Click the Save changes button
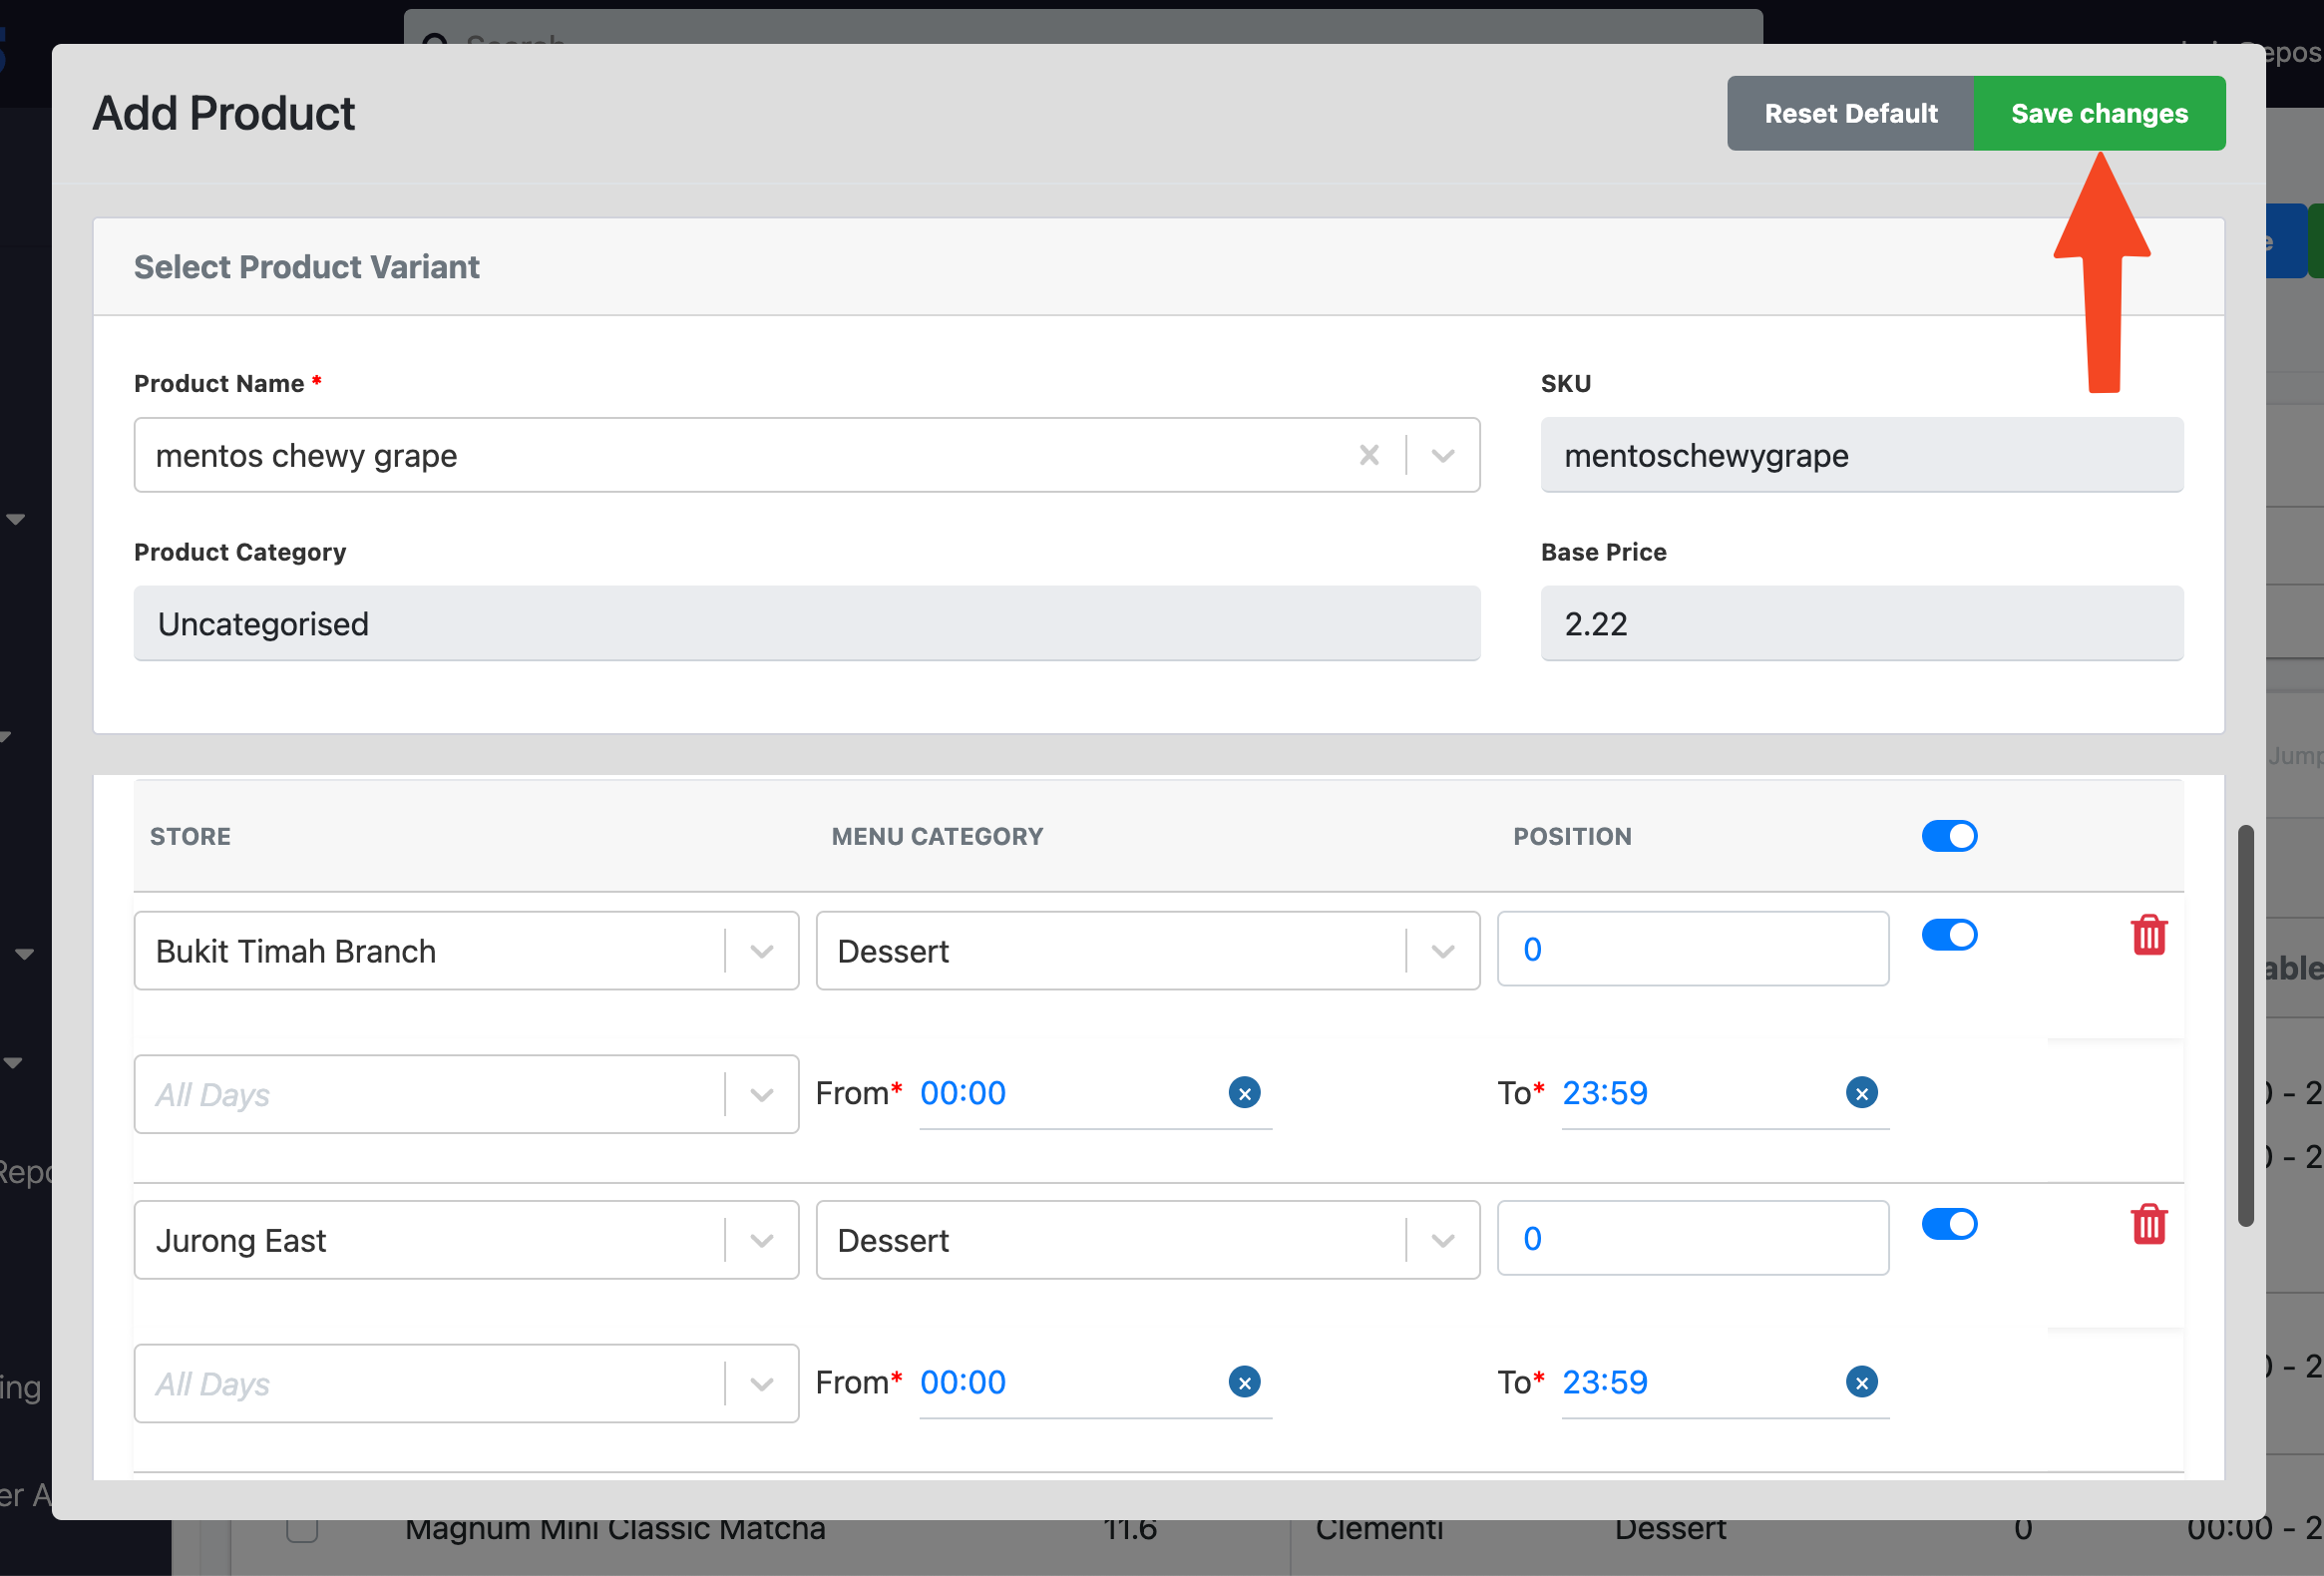Image resolution: width=2324 pixels, height=1576 pixels. pos(2098,114)
